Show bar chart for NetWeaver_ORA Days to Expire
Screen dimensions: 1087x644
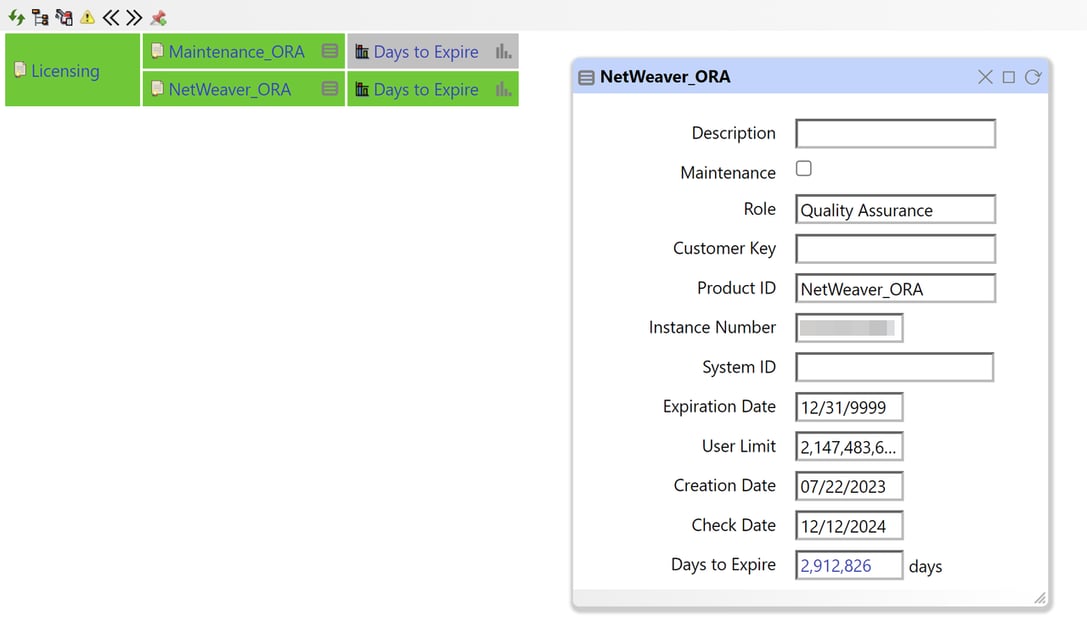[x=503, y=89]
